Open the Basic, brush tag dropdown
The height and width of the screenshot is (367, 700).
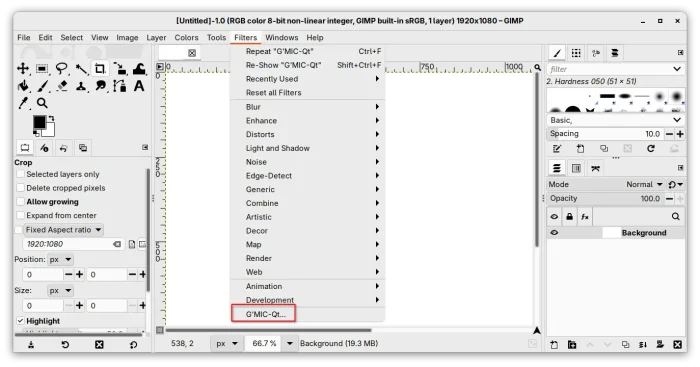point(616,120)
